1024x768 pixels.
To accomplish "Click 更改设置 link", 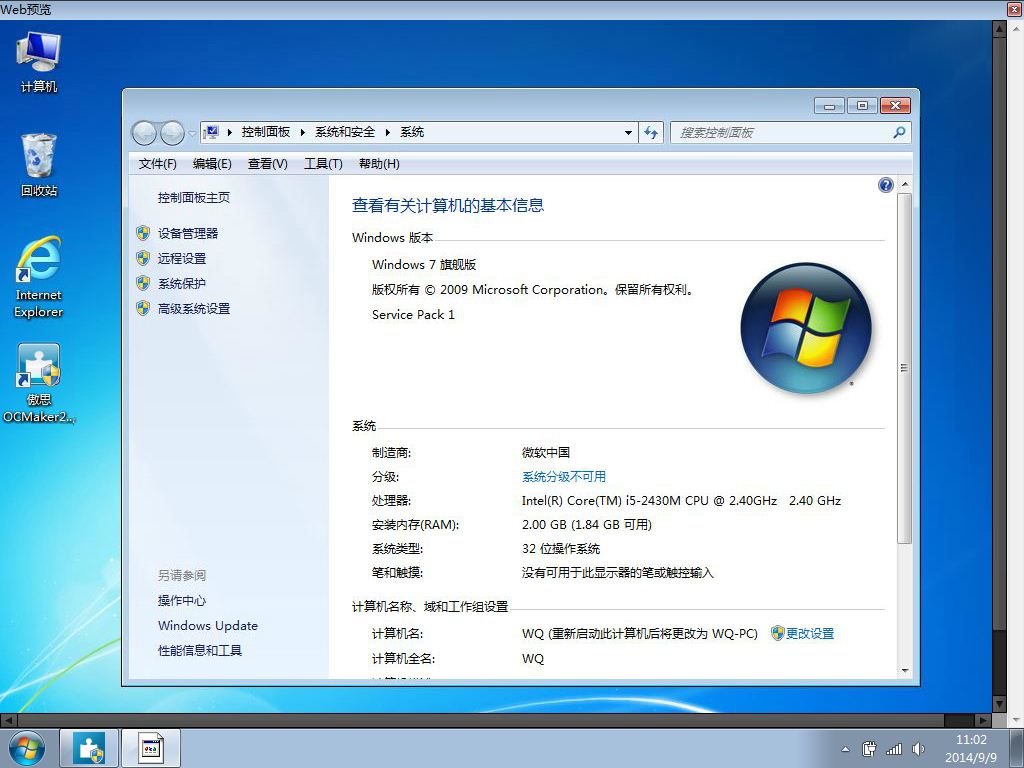I will click(x=810, y=633).
